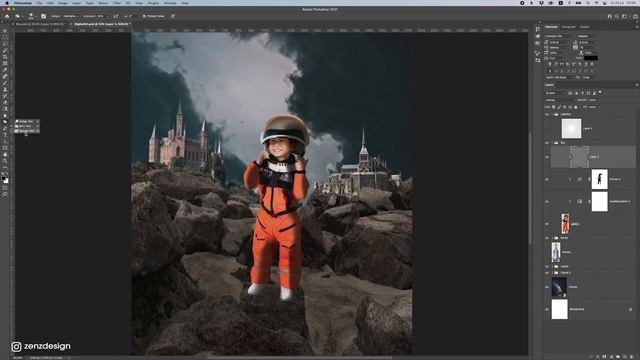The image size is (640, 360).
Task: Choose Dodge Tool from flyout
Action: click(26, 121)
